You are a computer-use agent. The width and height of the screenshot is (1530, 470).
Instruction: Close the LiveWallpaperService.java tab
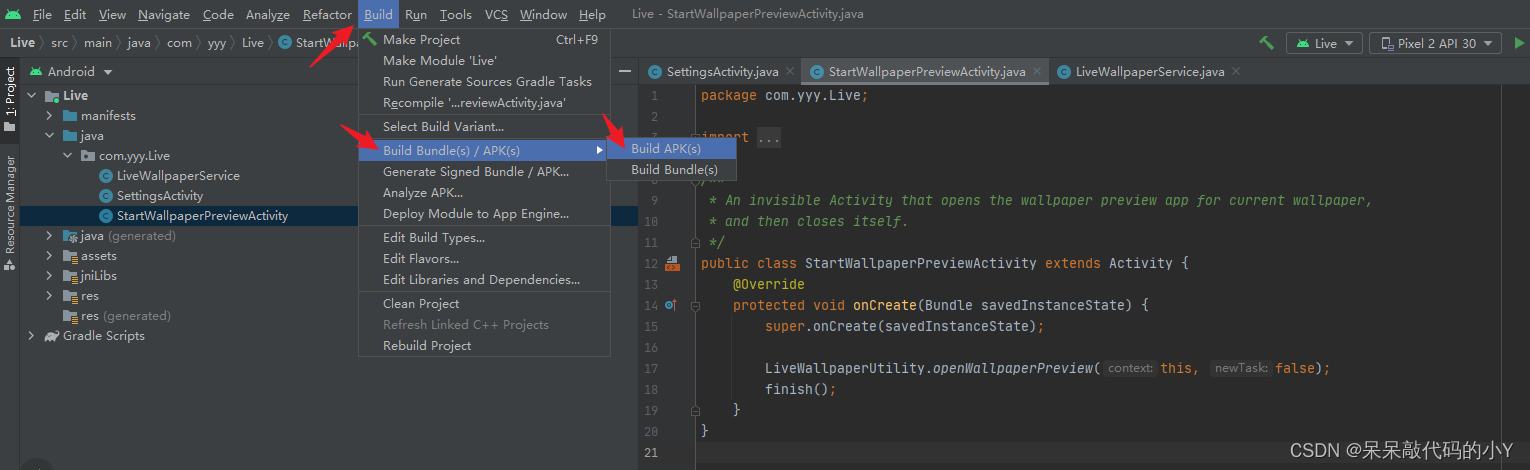point(1236,72)
